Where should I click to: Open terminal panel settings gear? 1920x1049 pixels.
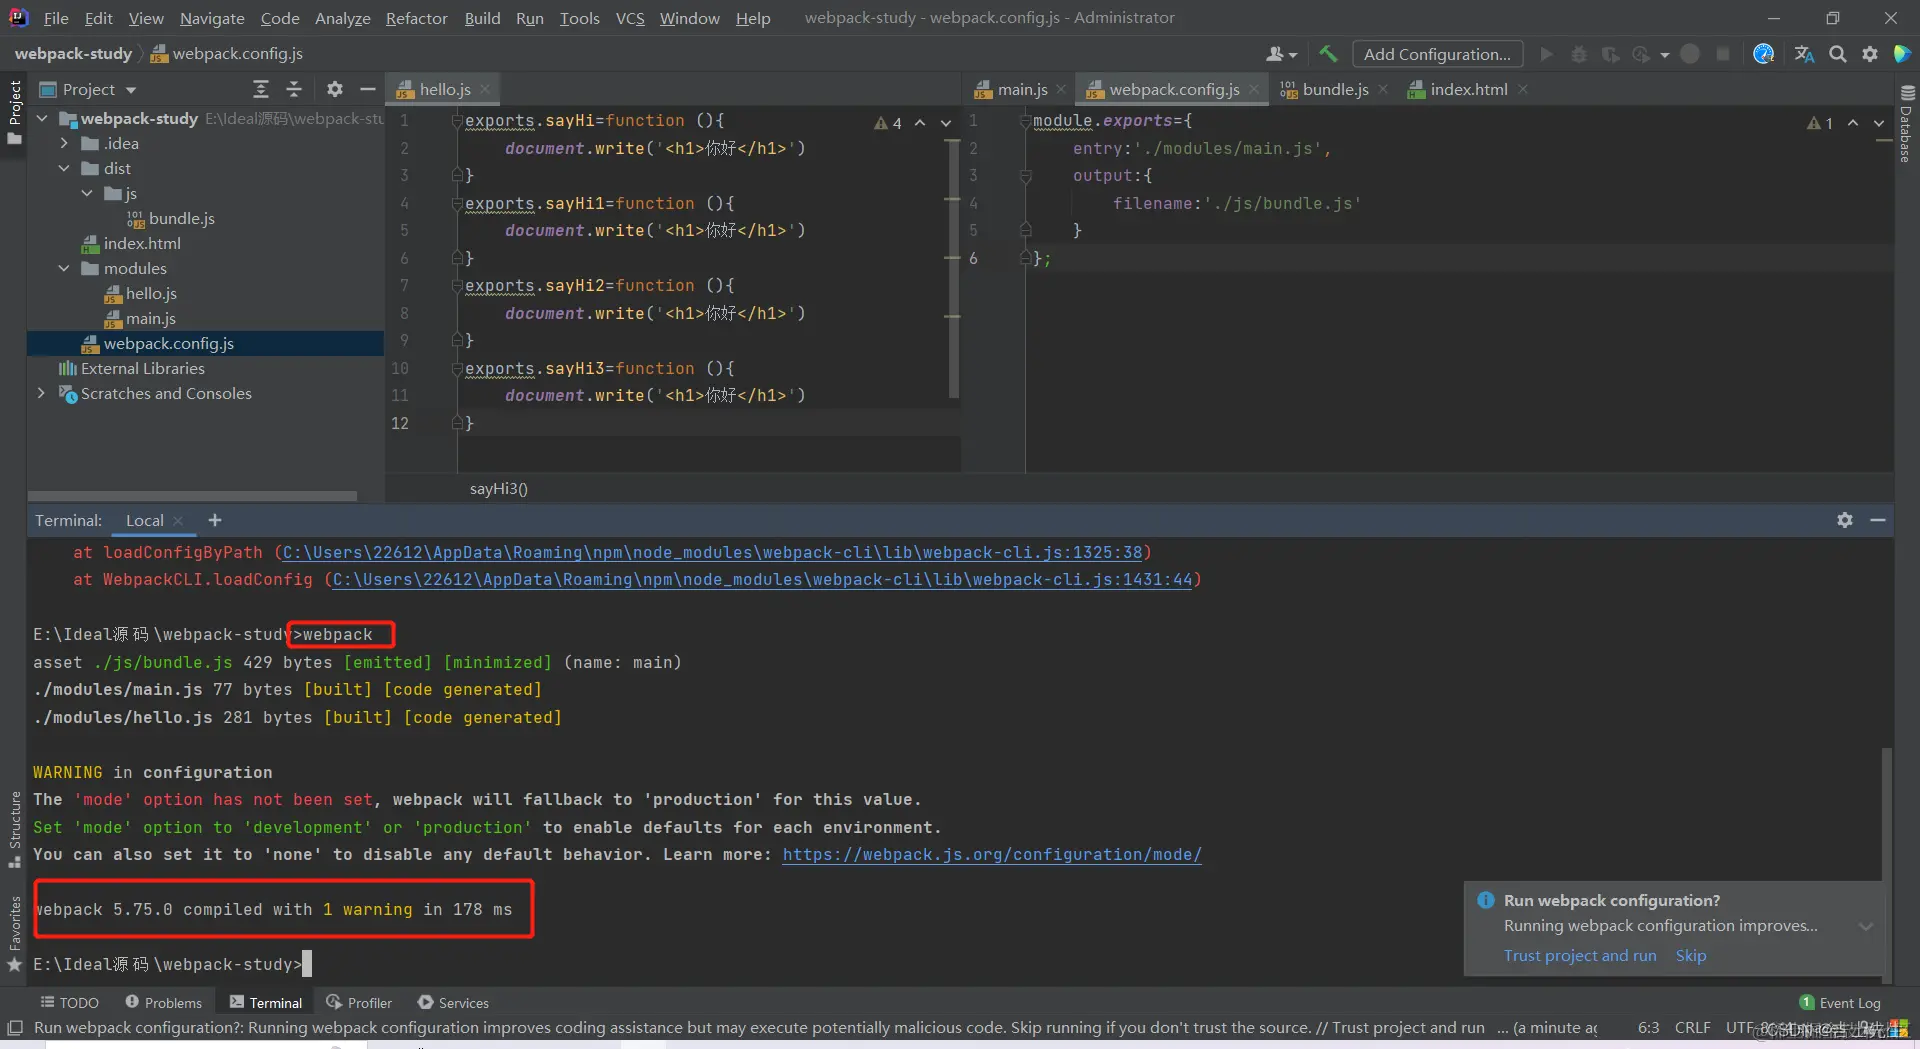(1845, 520)
